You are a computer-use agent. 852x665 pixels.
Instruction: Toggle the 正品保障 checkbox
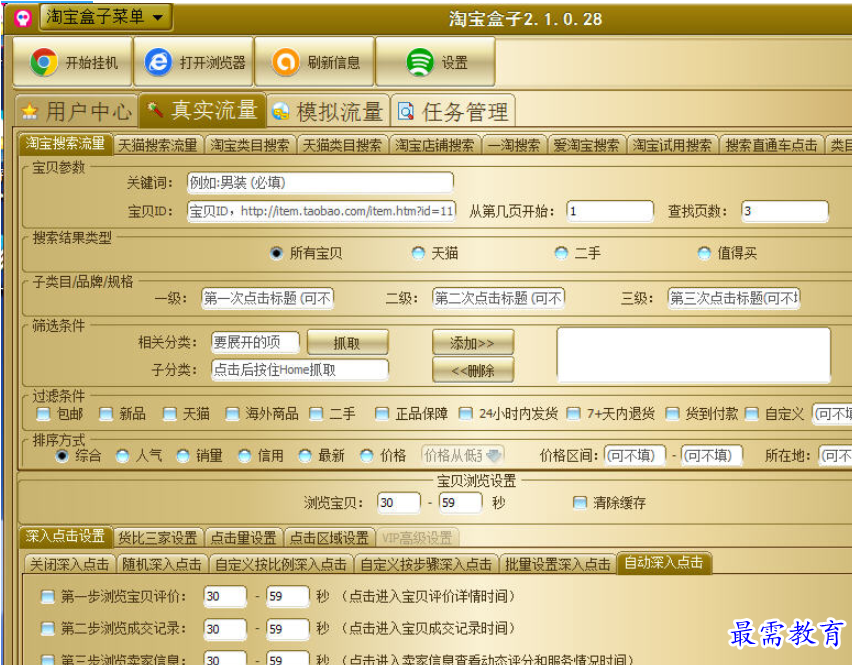(382, 415)
